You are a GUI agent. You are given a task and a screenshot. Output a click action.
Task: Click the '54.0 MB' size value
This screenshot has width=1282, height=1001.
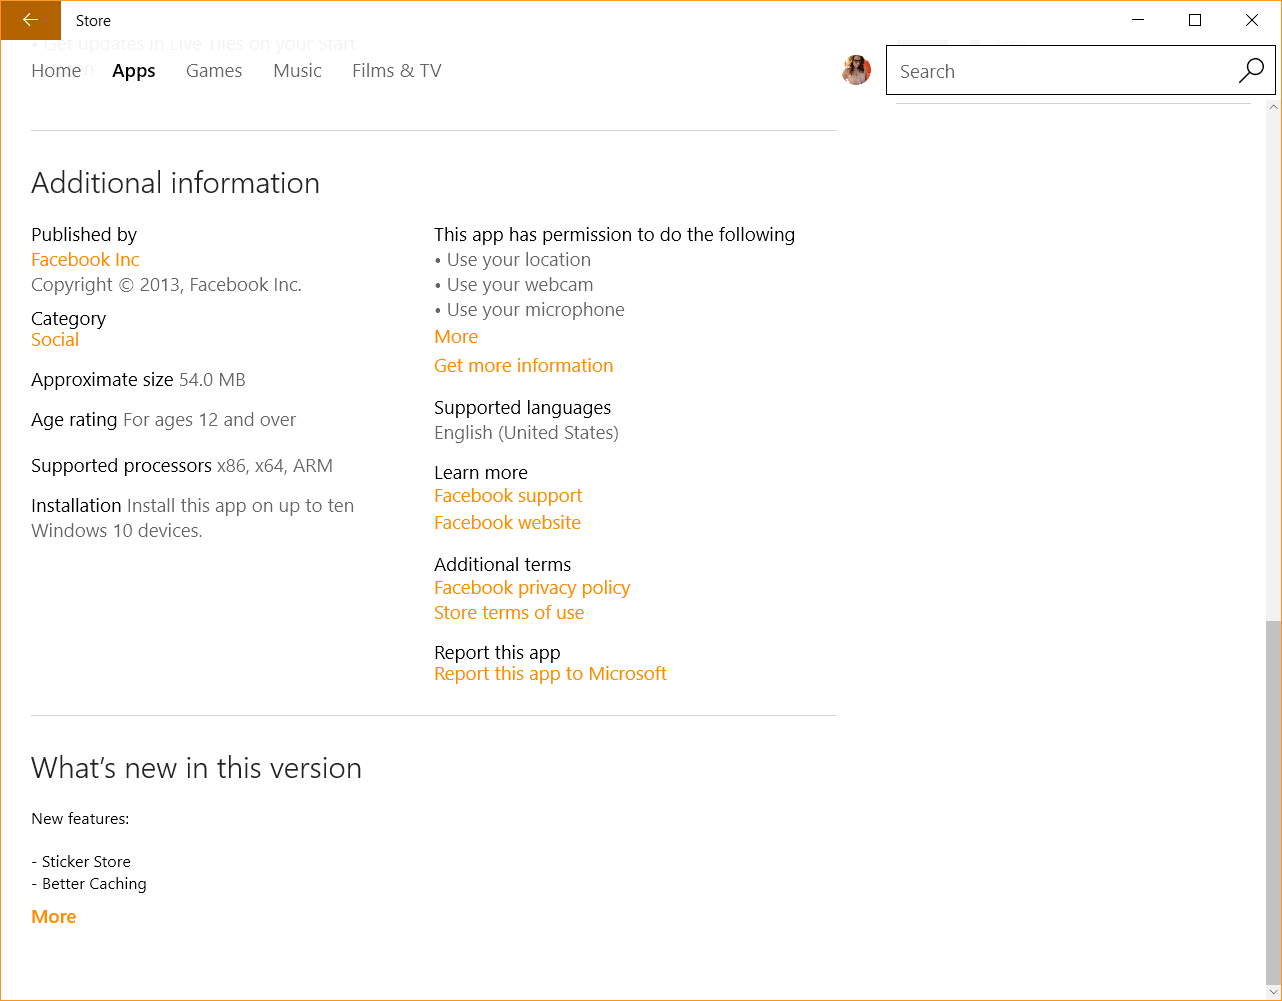[212, 379]
